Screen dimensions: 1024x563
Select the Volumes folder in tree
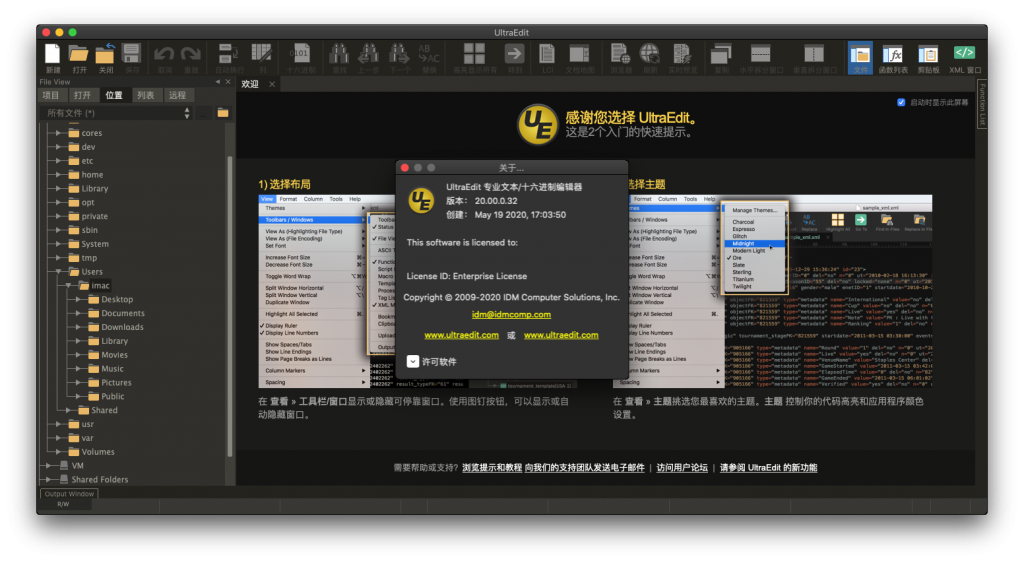point(98,452)
